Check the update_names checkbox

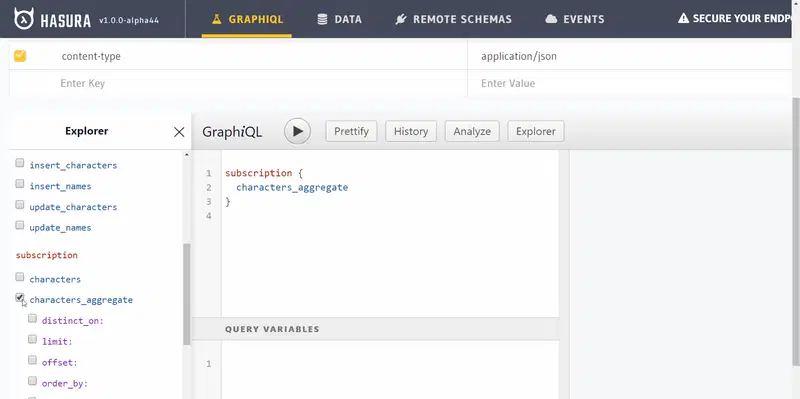coord(19,225)
